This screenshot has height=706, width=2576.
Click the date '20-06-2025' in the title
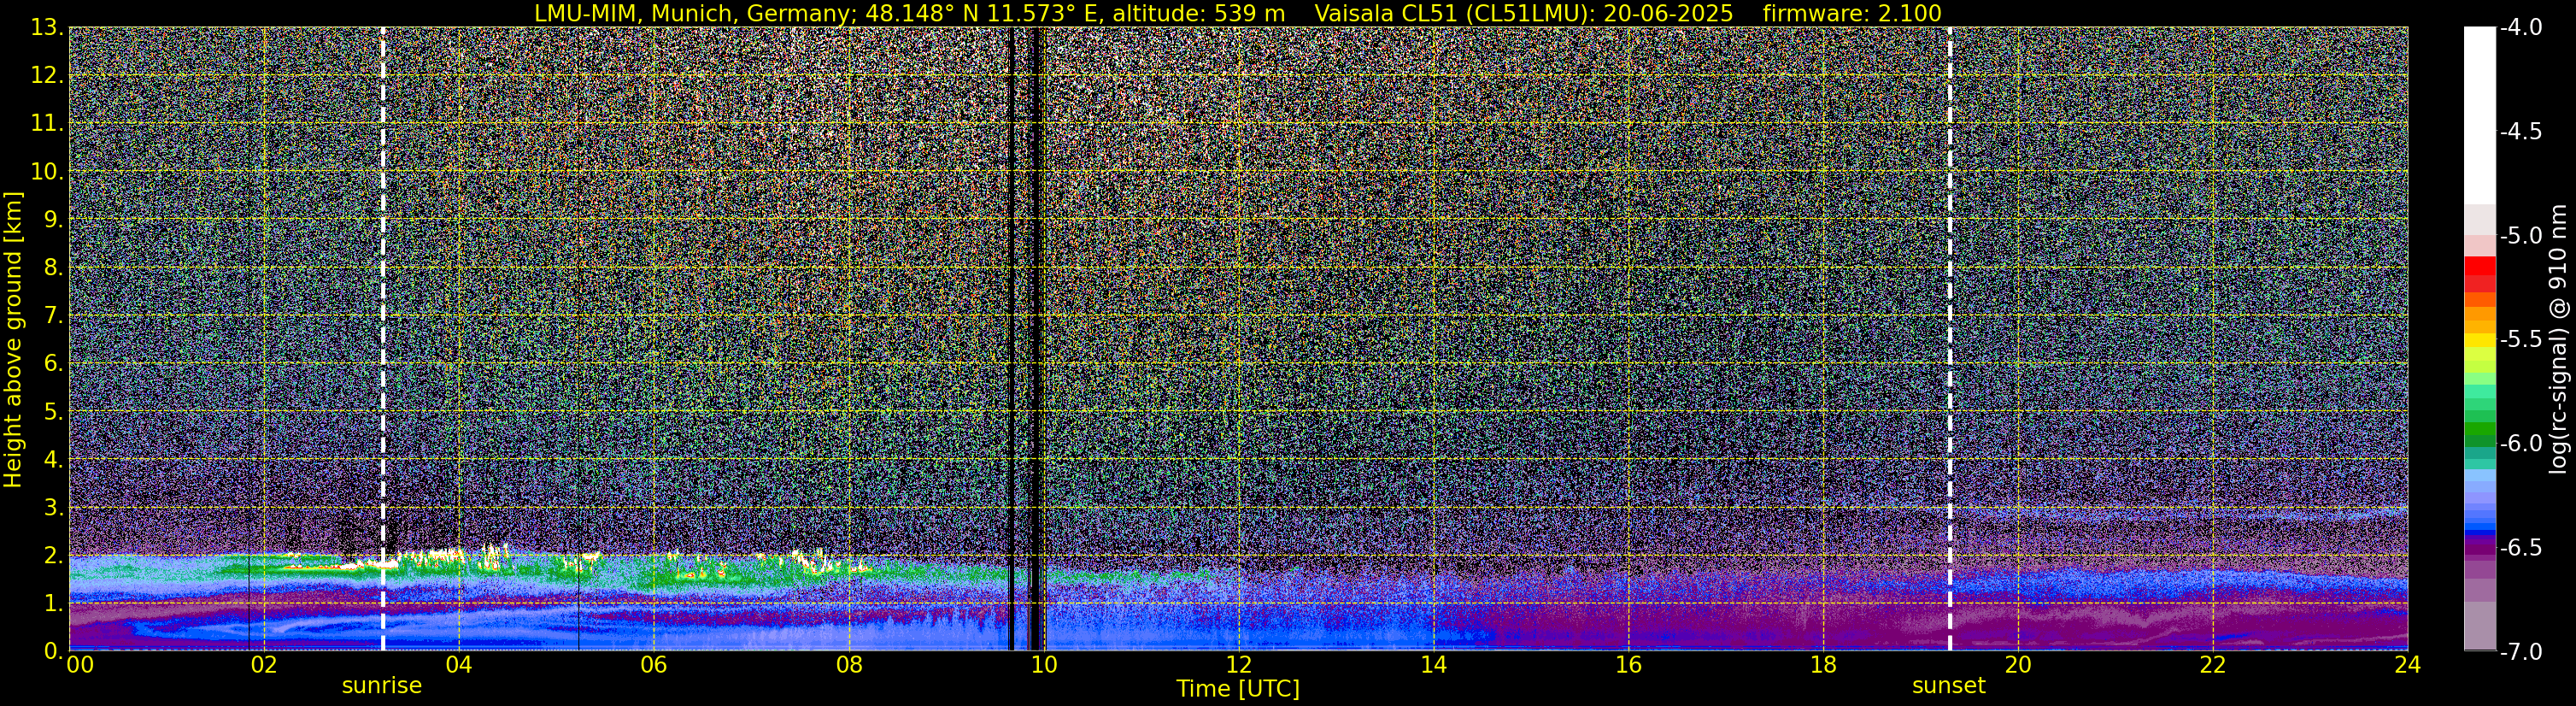(1668, 13)
